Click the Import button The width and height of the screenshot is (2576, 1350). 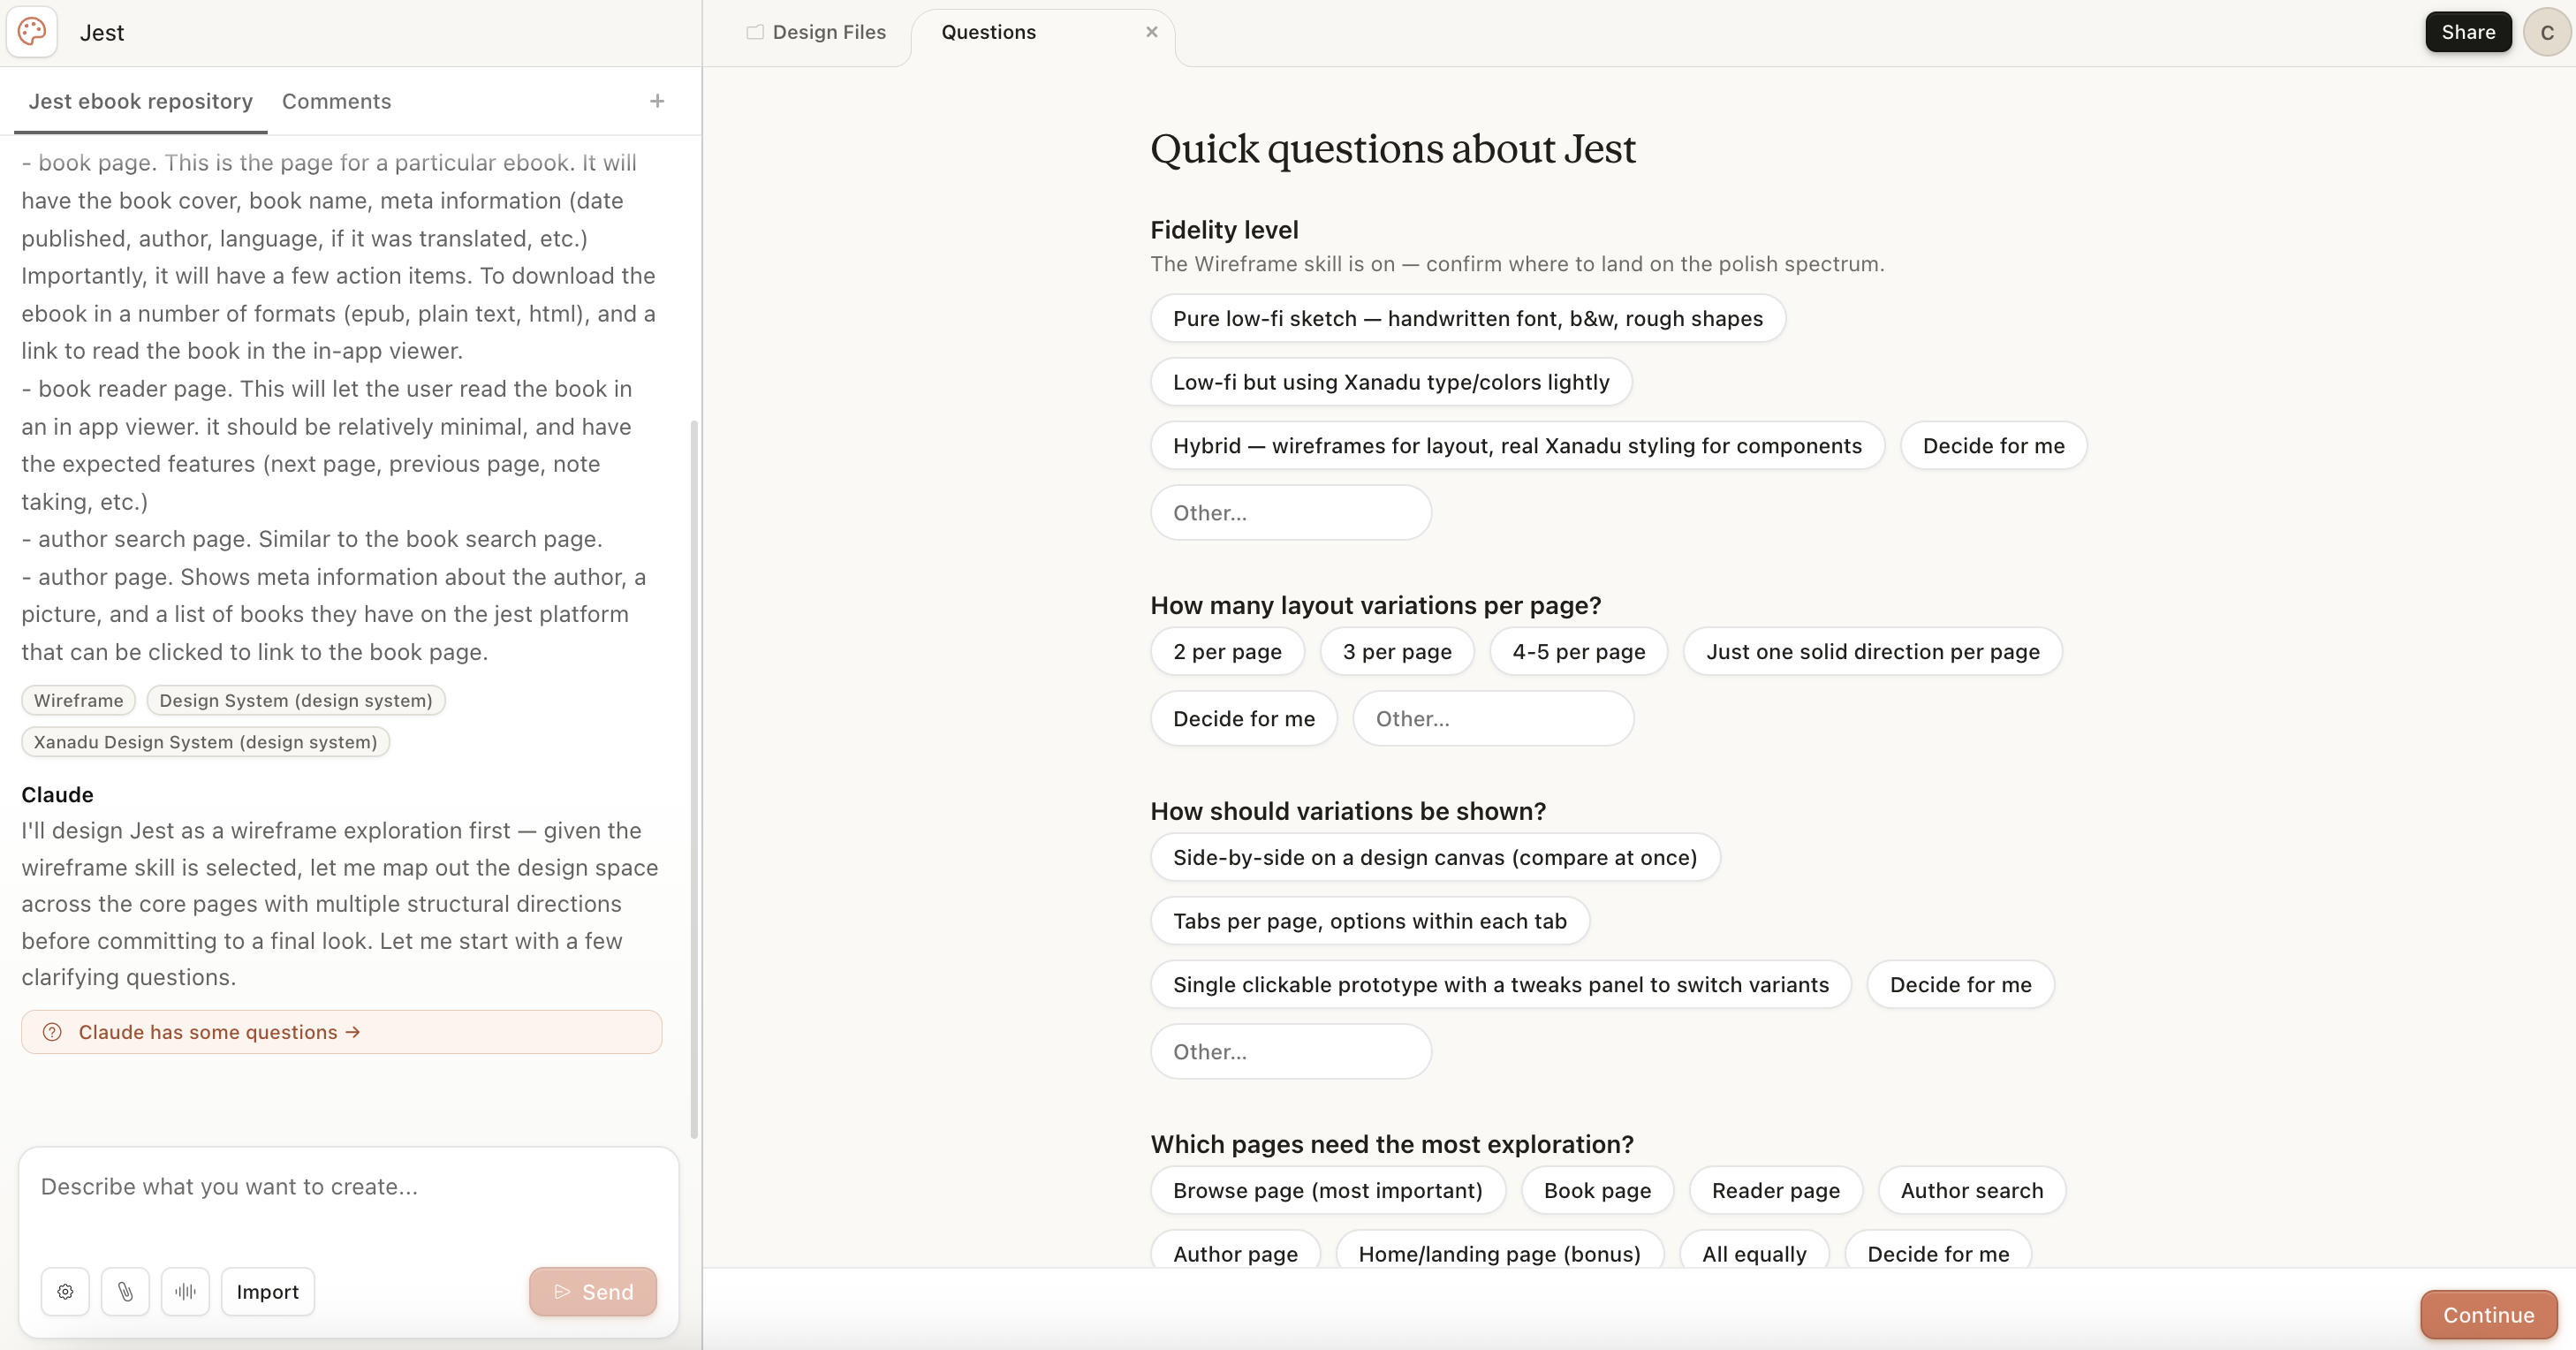tap(268, 1291)
